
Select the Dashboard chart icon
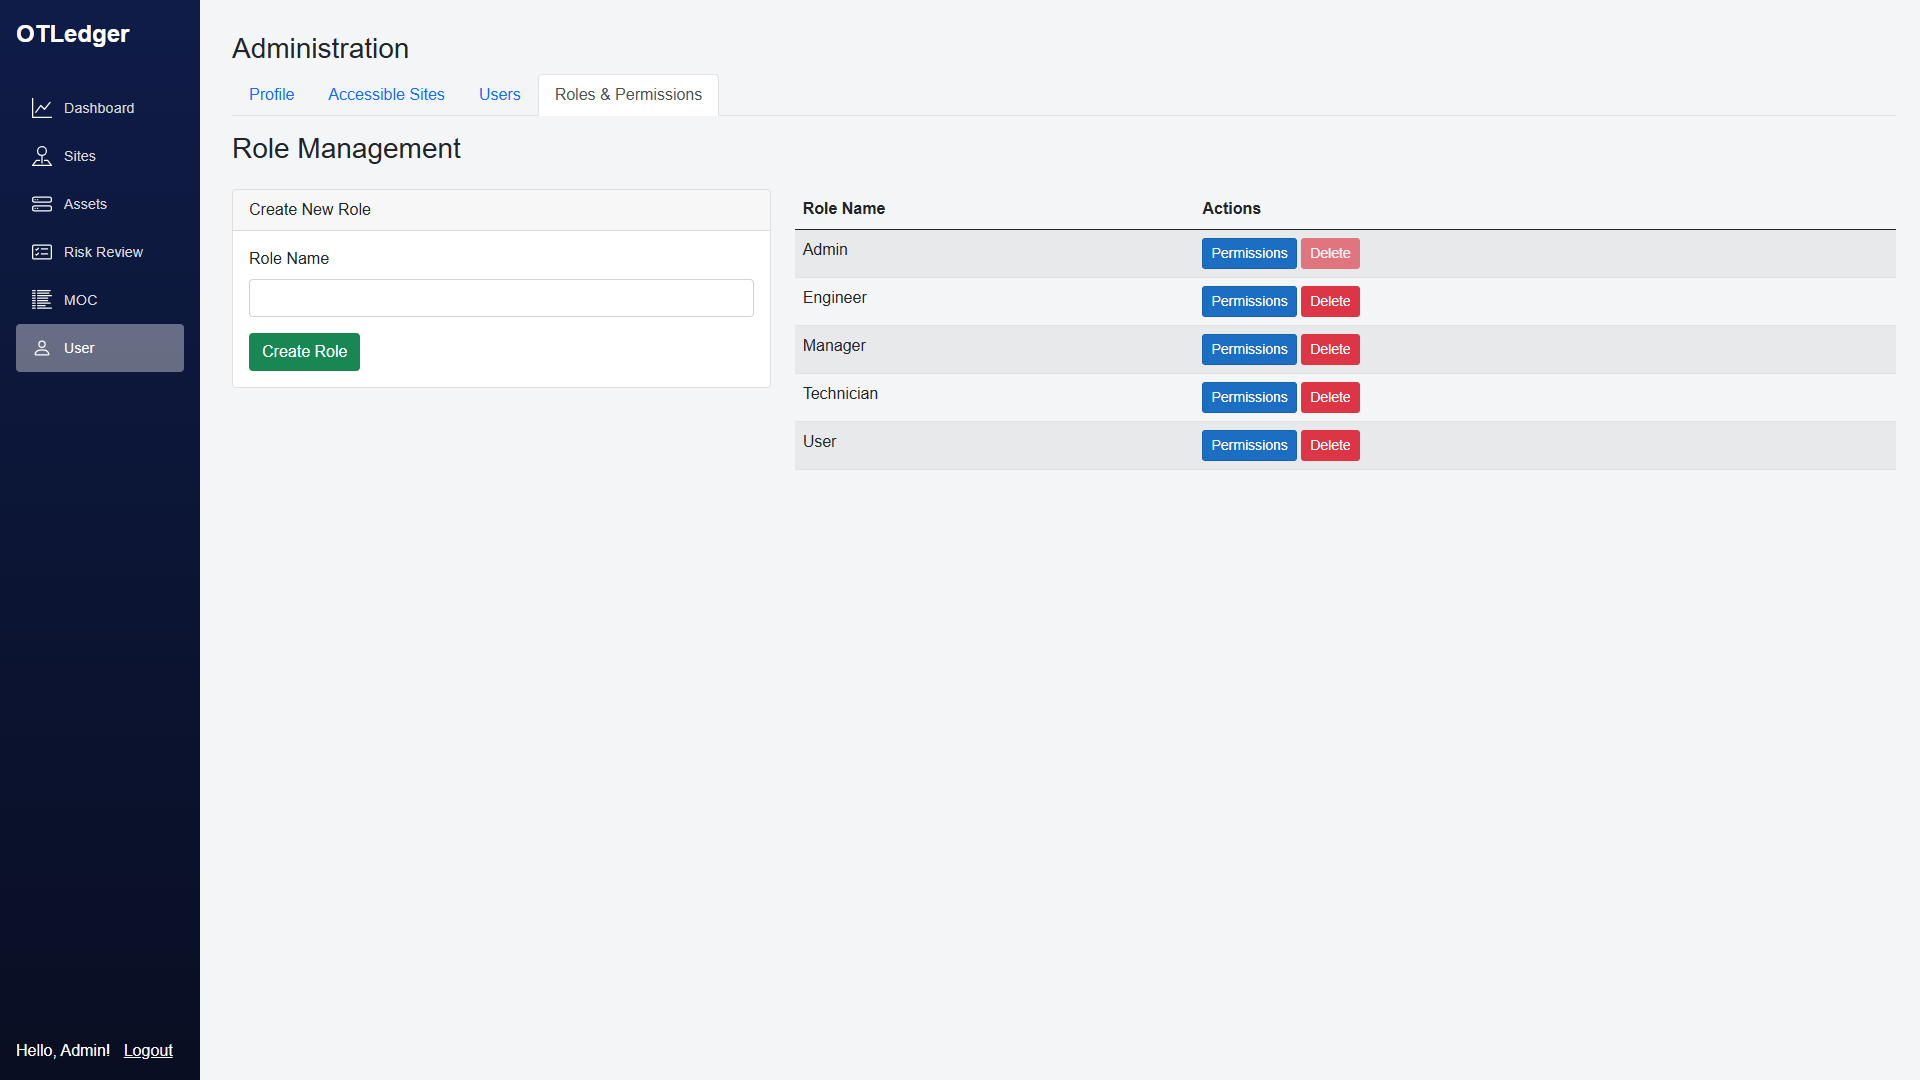[x=42, y=107]
